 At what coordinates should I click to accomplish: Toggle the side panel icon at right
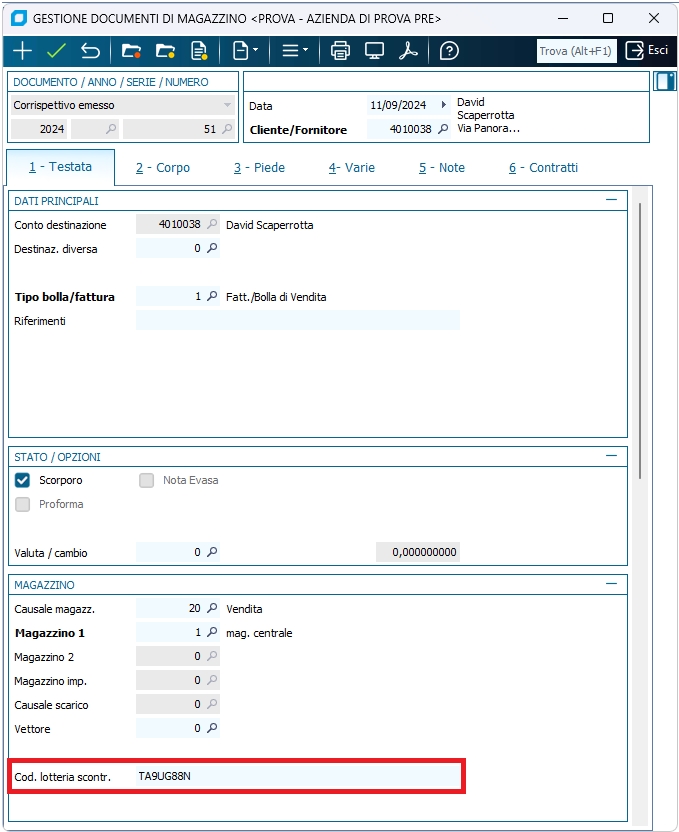pyautogui.click(x=664, y=82)
